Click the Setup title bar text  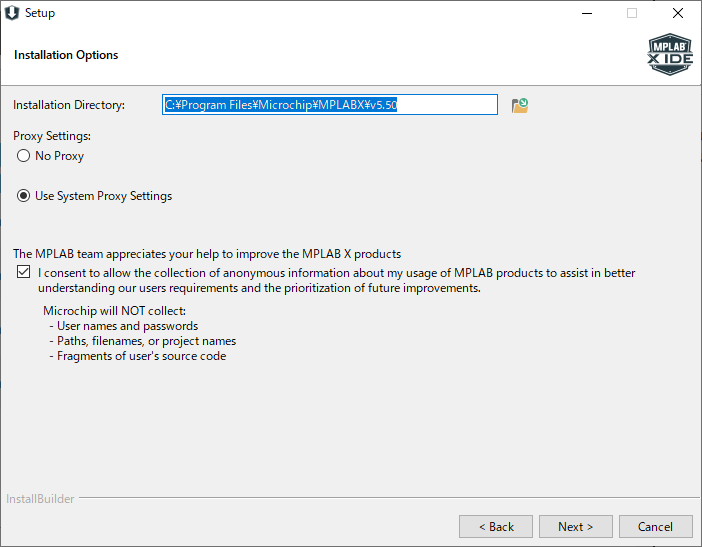40,13
